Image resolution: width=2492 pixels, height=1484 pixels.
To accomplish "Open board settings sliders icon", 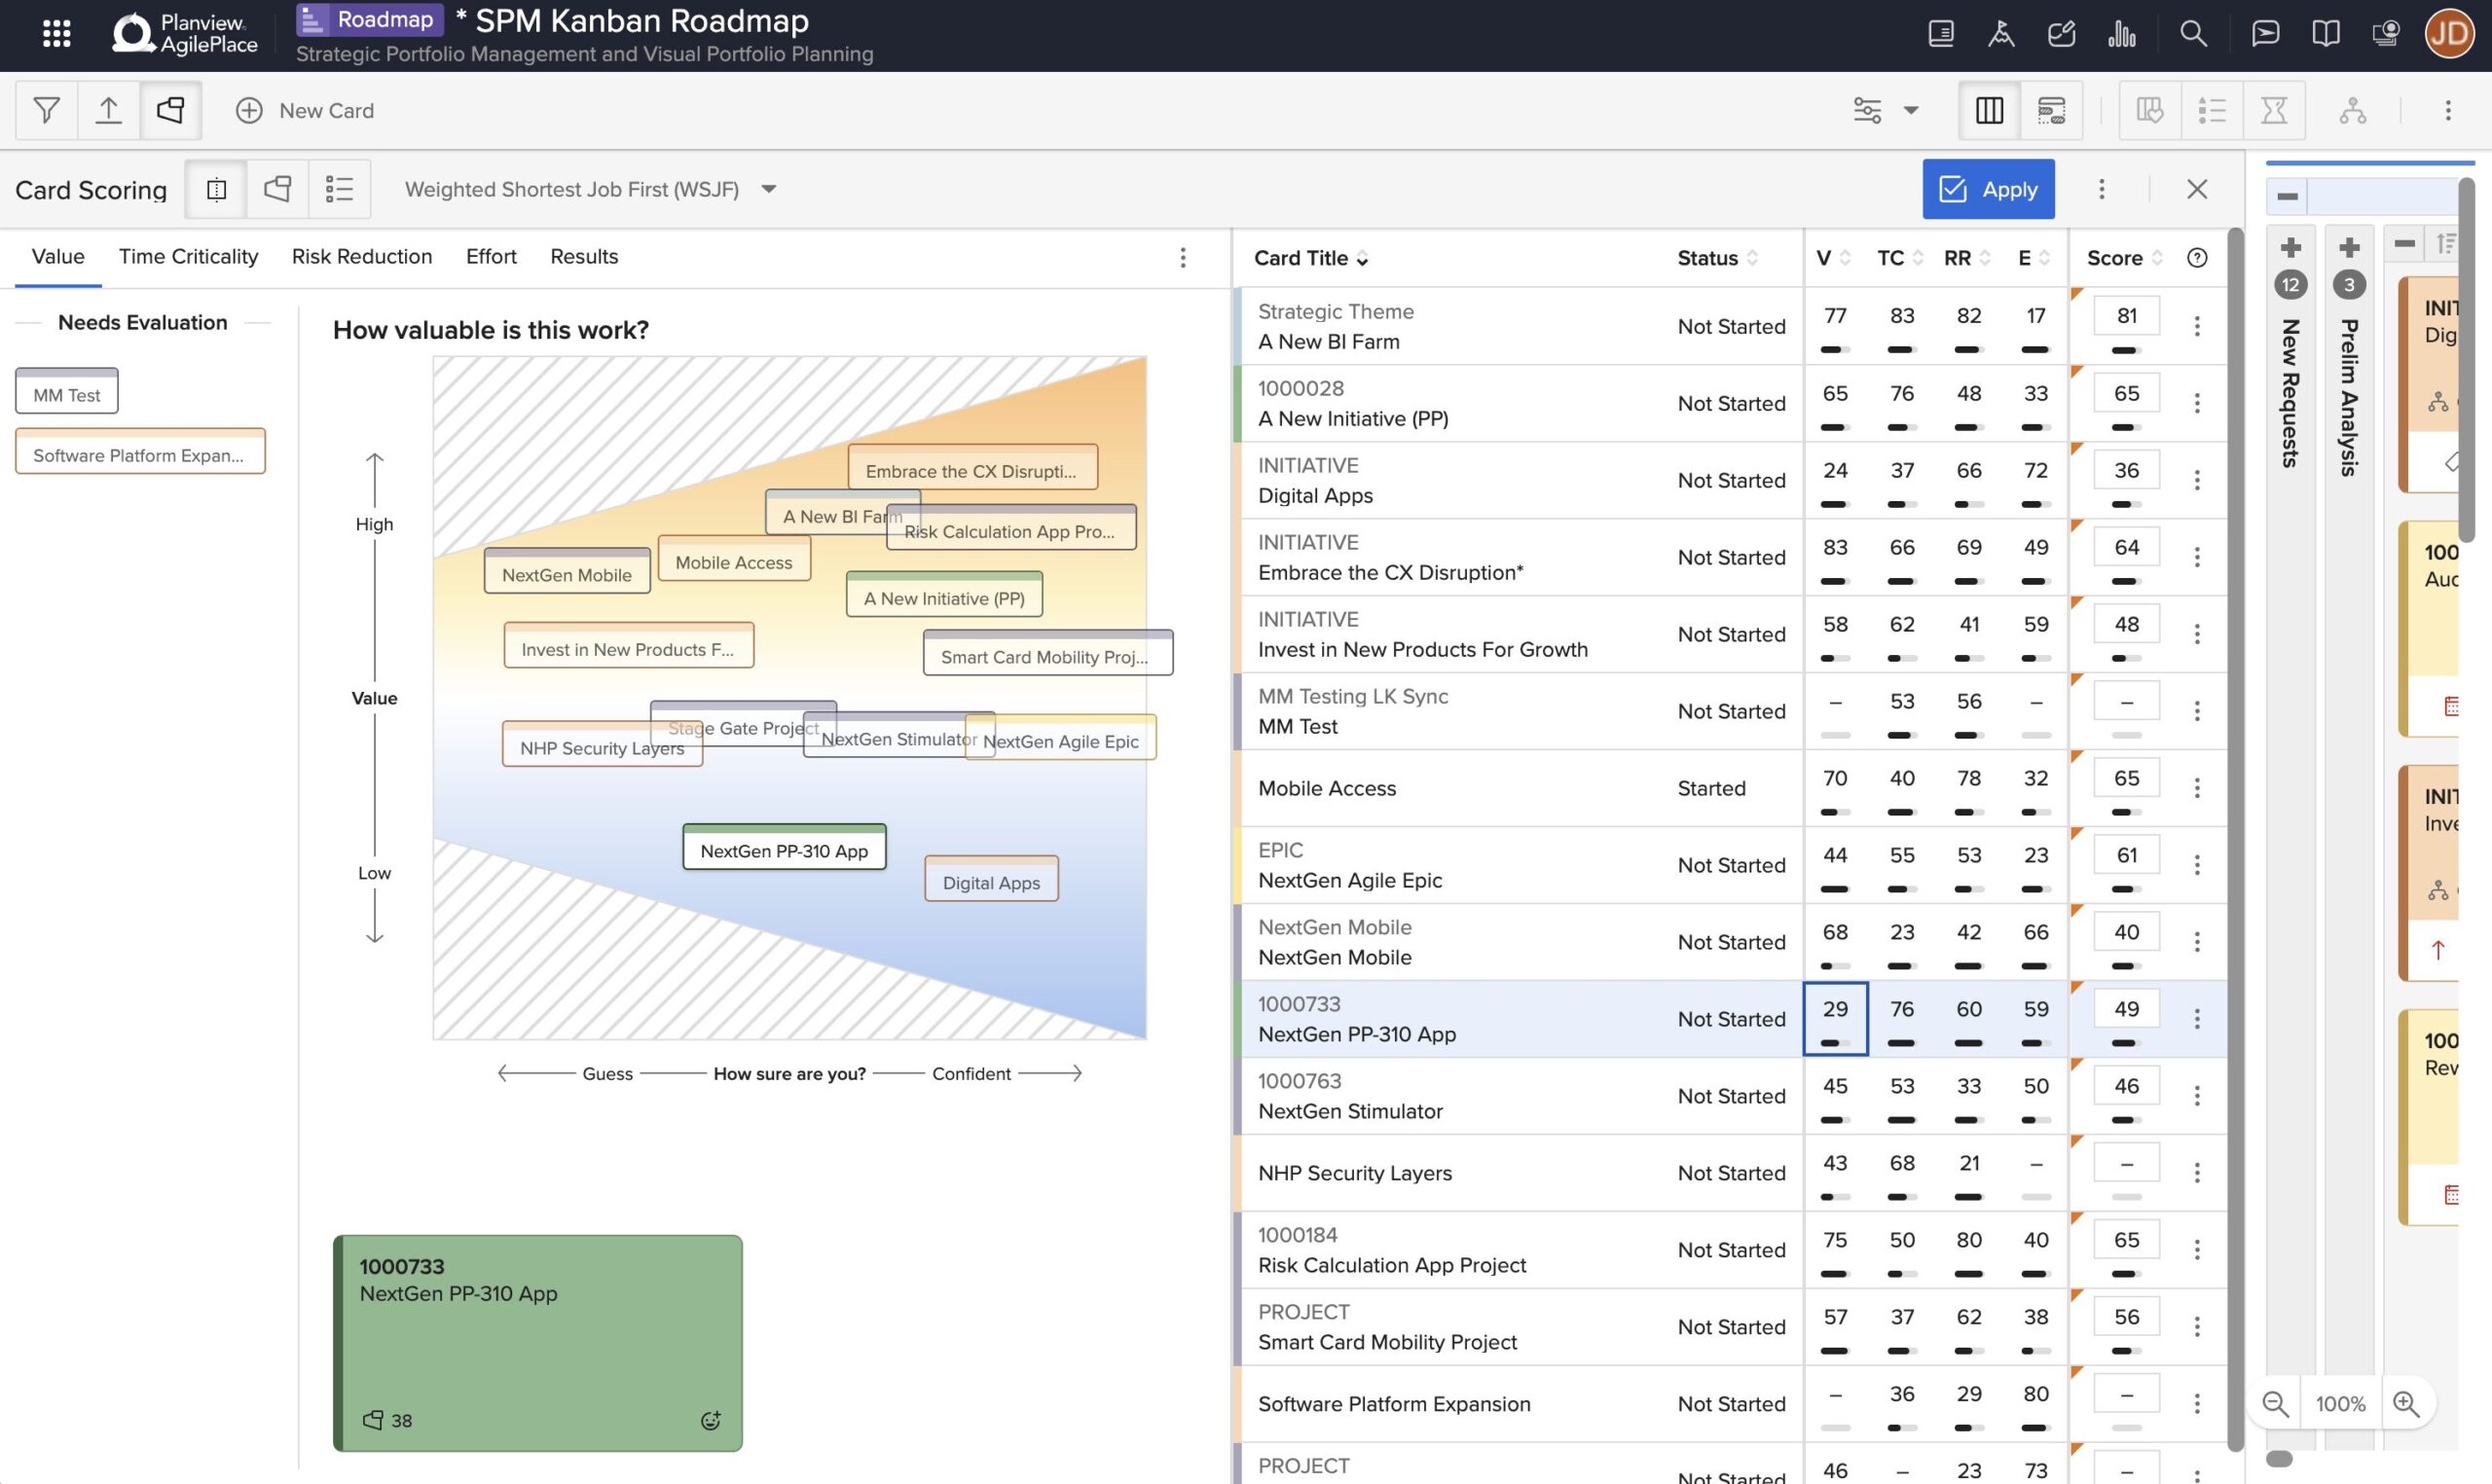I will click(x=1867, y=110).
